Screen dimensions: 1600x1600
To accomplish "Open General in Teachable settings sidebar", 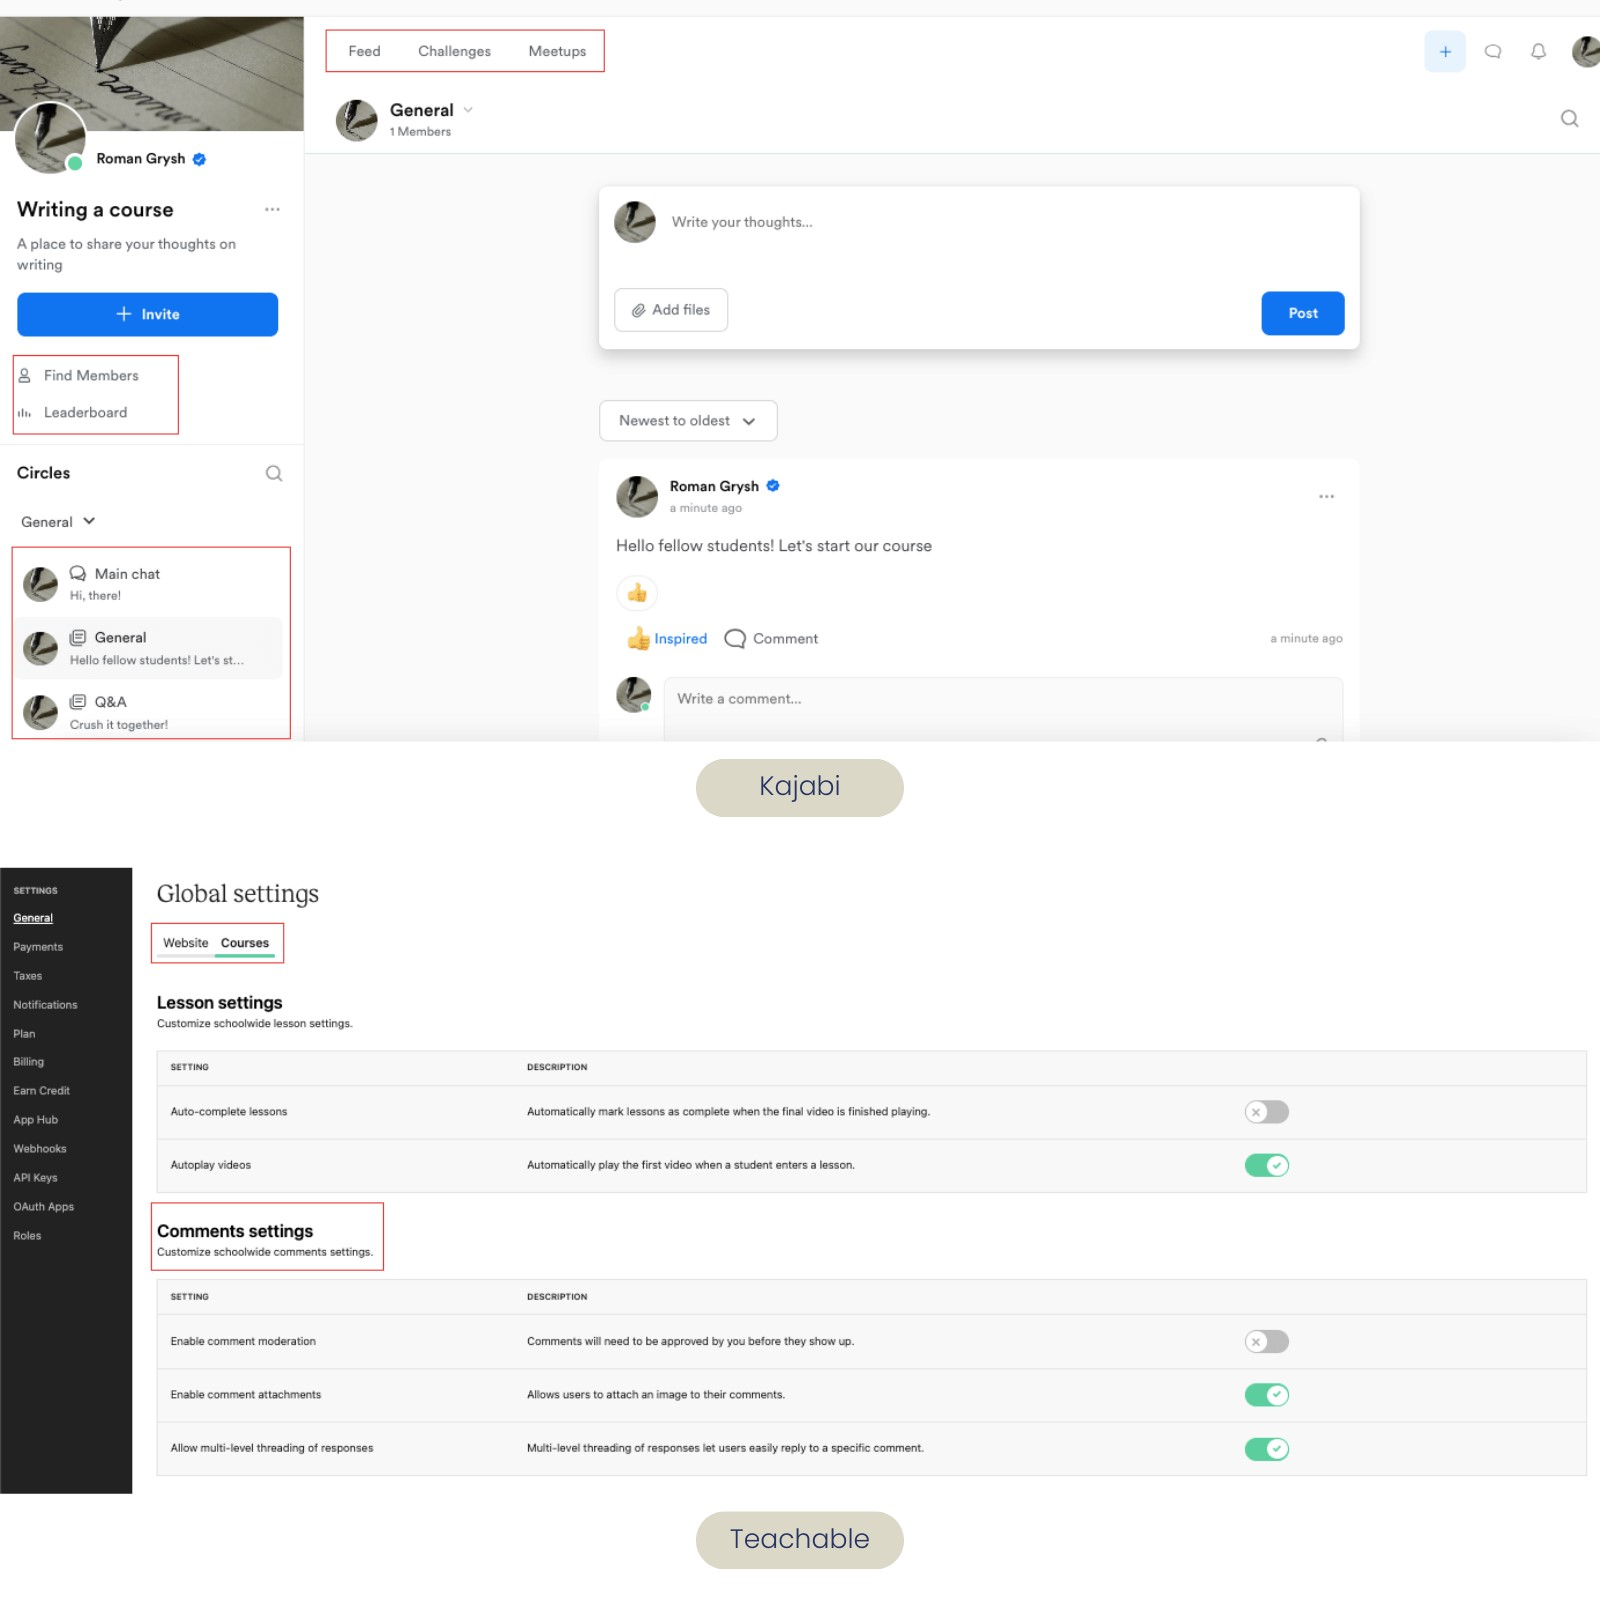I will pos(33,918).
